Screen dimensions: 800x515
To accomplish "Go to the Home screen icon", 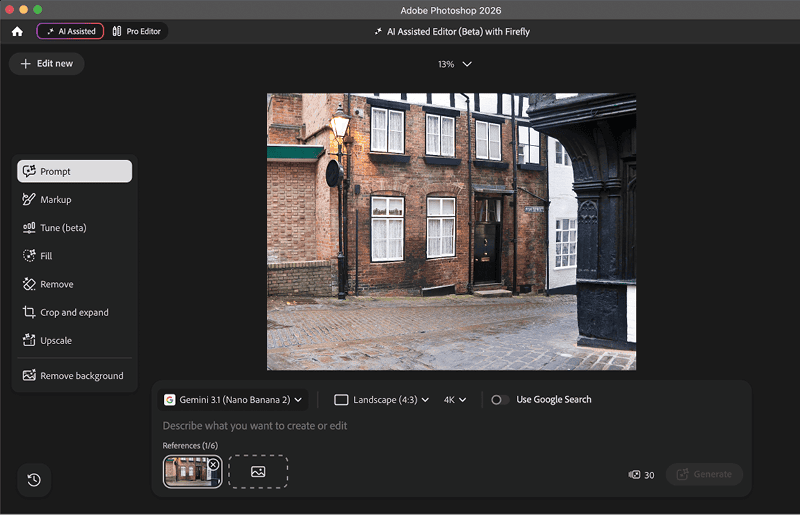I will coord(17,32).
